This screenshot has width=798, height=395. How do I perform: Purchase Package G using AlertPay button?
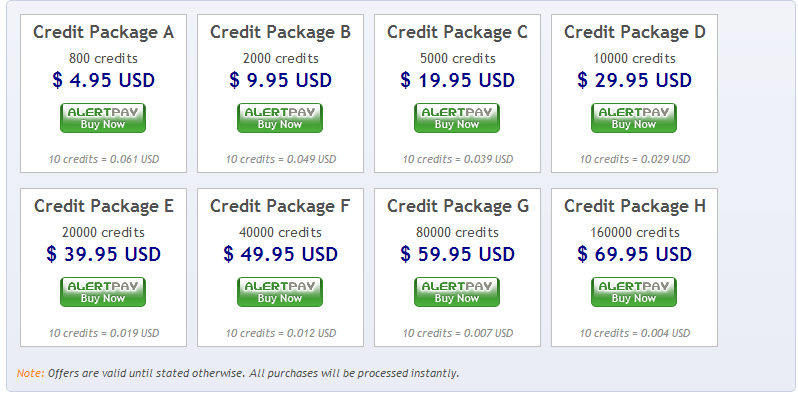457,292
